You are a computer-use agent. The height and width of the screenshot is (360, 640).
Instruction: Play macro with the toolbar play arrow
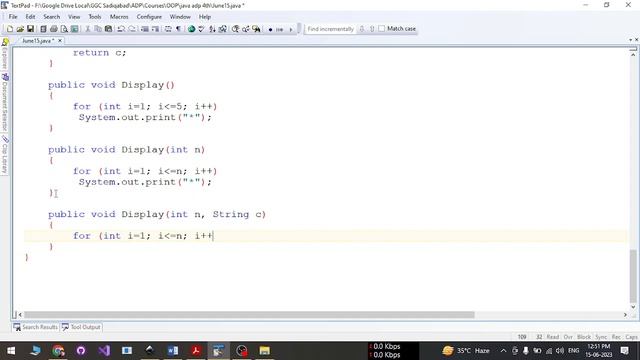[291, 29]
